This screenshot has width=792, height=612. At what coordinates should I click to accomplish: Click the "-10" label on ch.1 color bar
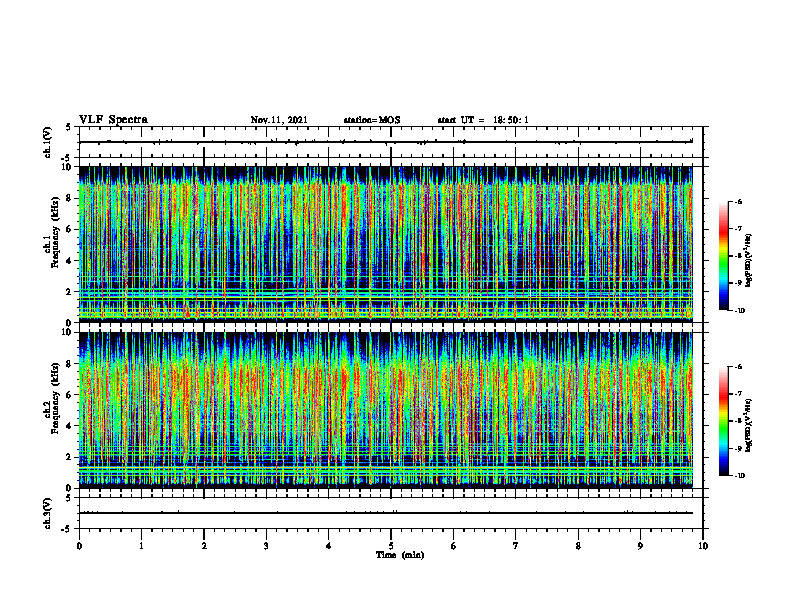click(740, 311)
